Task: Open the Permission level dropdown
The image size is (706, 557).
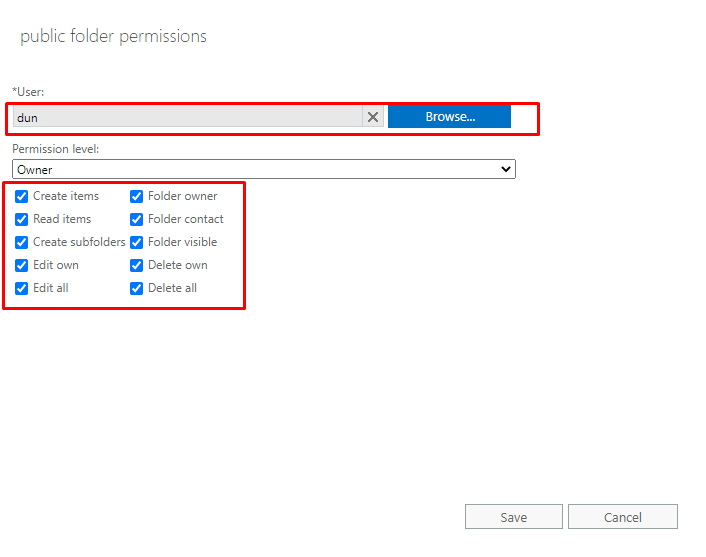Action: [x=263, y=170]
